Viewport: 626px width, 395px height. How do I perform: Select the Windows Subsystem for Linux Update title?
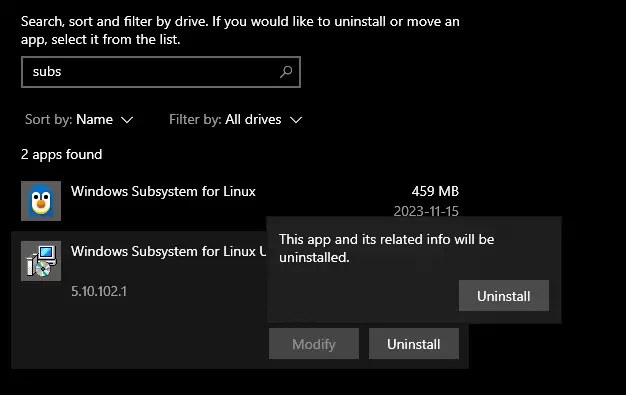pyautogui.click(x=168, y=251)
